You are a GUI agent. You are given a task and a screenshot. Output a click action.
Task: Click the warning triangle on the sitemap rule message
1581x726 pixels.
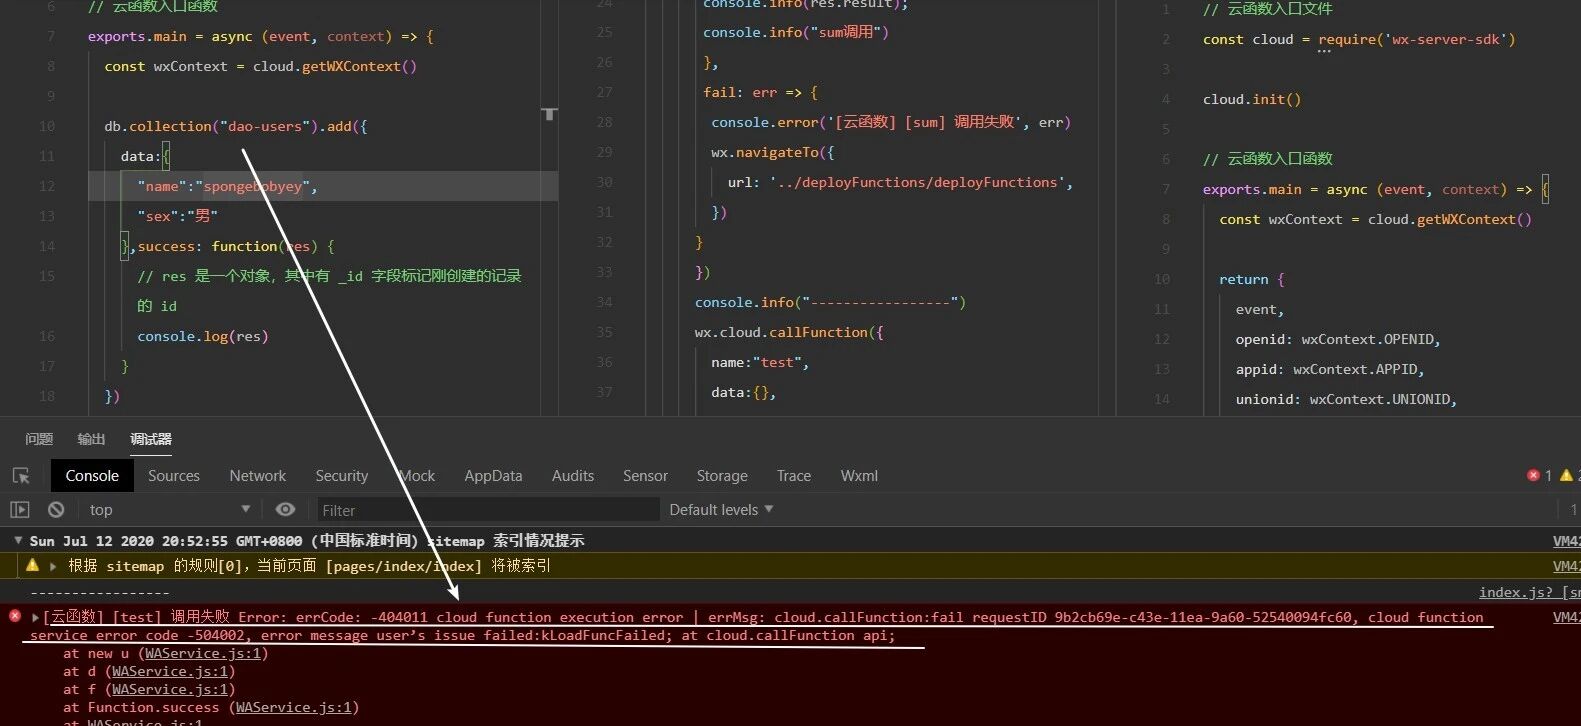tap(32, 566)
